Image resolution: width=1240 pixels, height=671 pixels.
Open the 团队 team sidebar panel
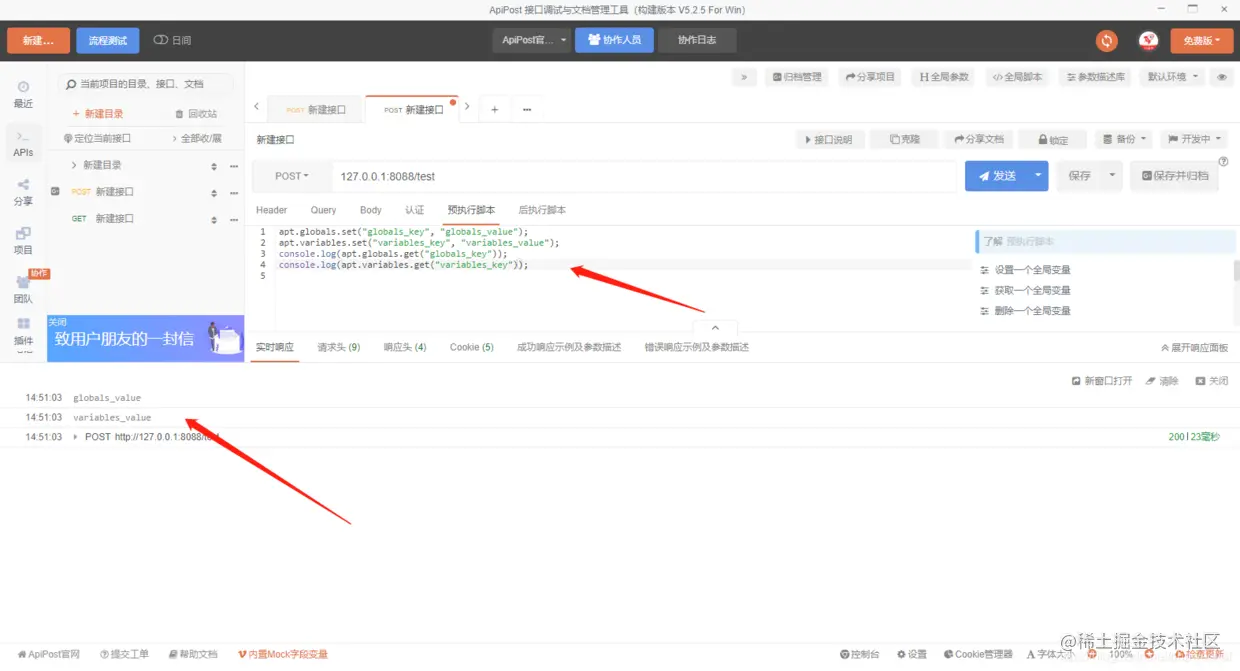click(23, 290)
